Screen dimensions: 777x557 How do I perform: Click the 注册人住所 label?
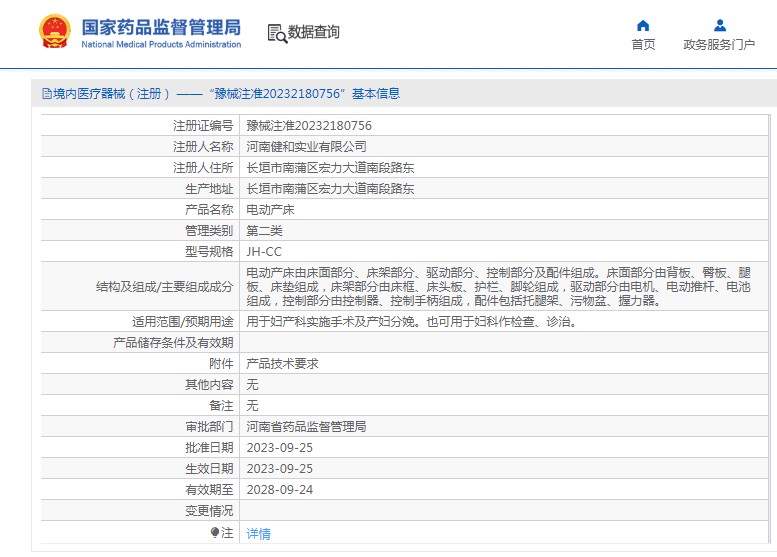point(203,167)
